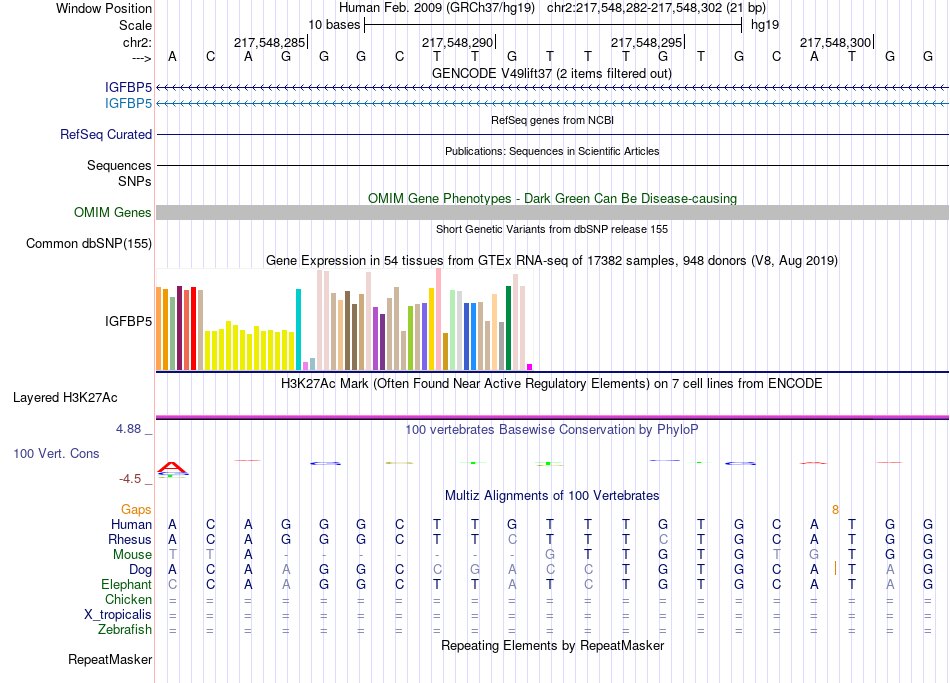Viewport: 950px width, 683px height.
Task: Select the Elephant species alignment label
Action: (x=127, y=584)
